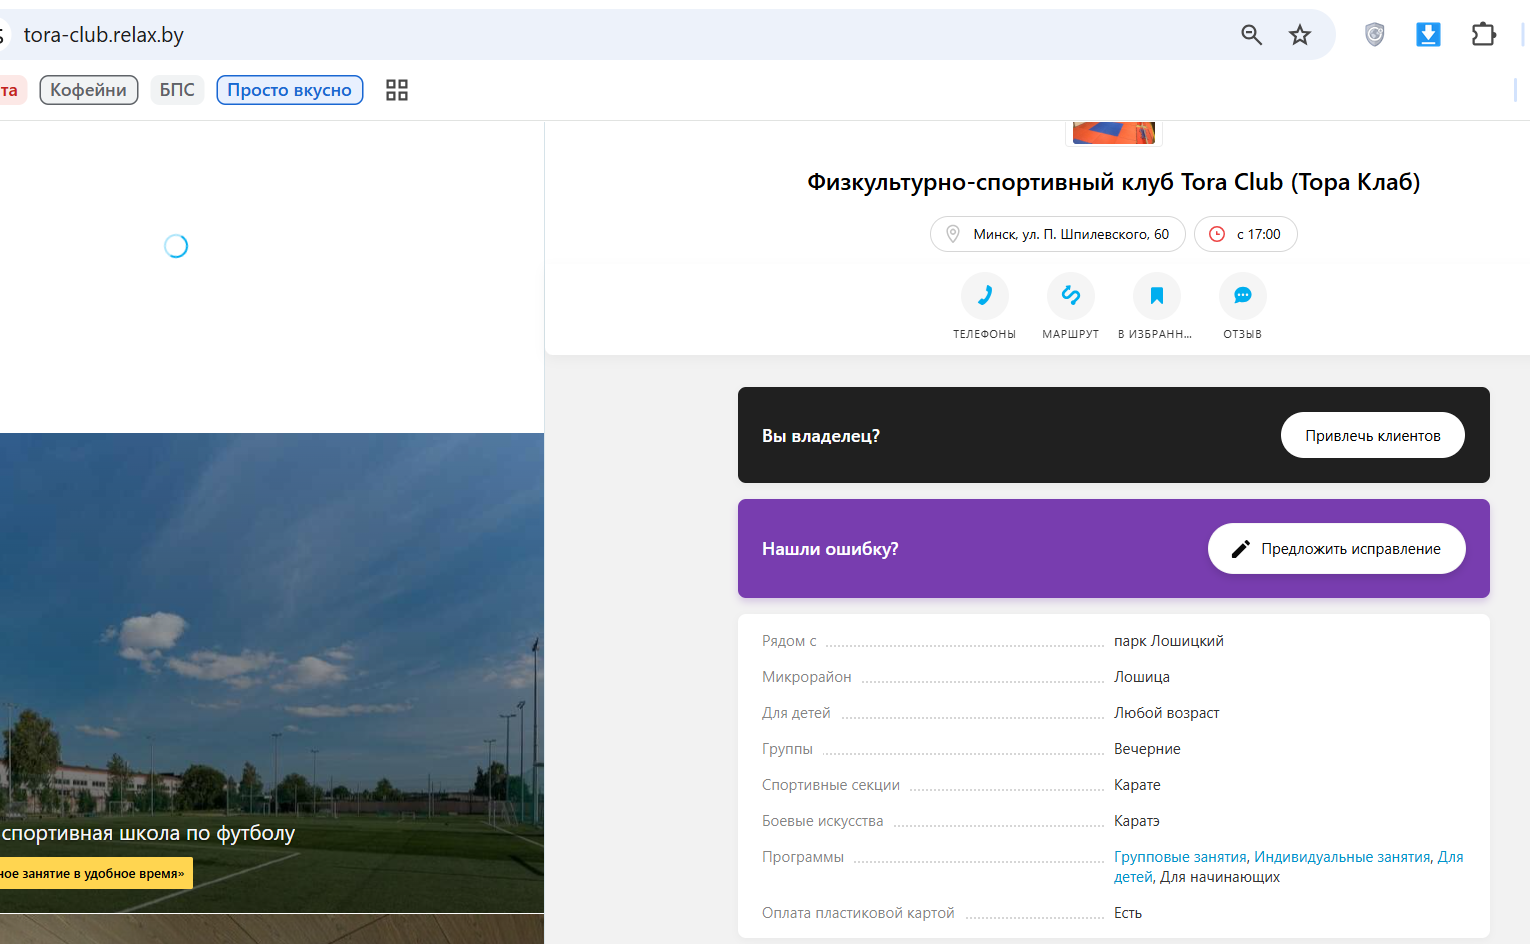Click the Привлечь клиентов button
This screenshot has height=944, width=1530.
point(1373,436)
